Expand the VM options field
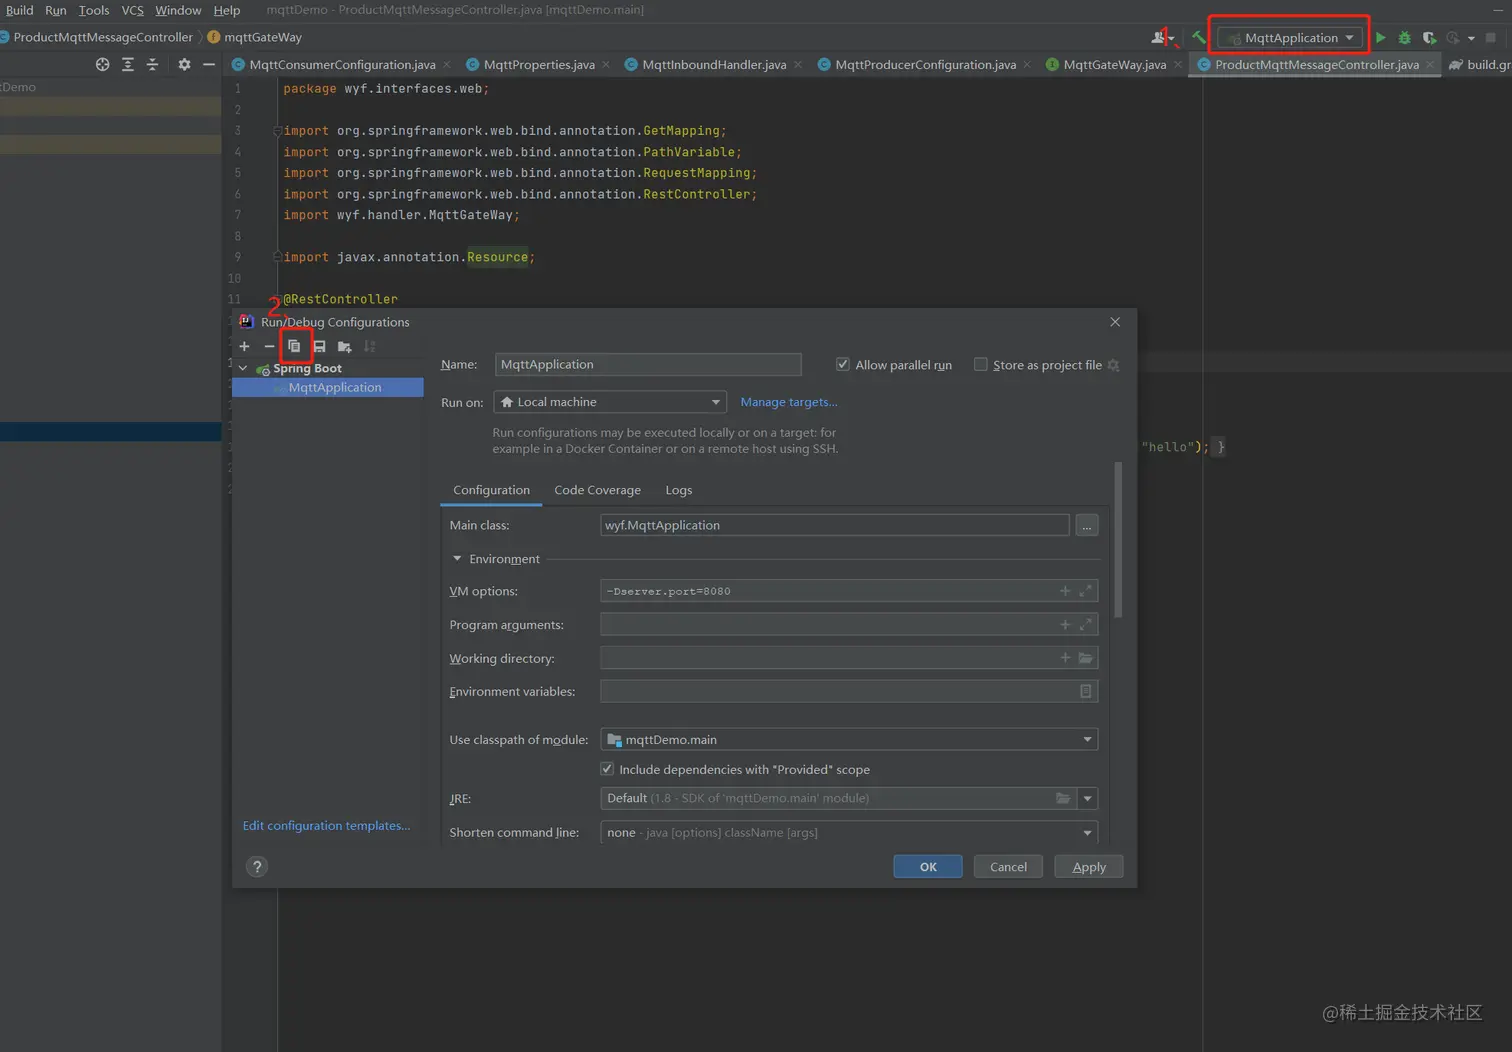1512x1052 pixels. coord(1085,591)
